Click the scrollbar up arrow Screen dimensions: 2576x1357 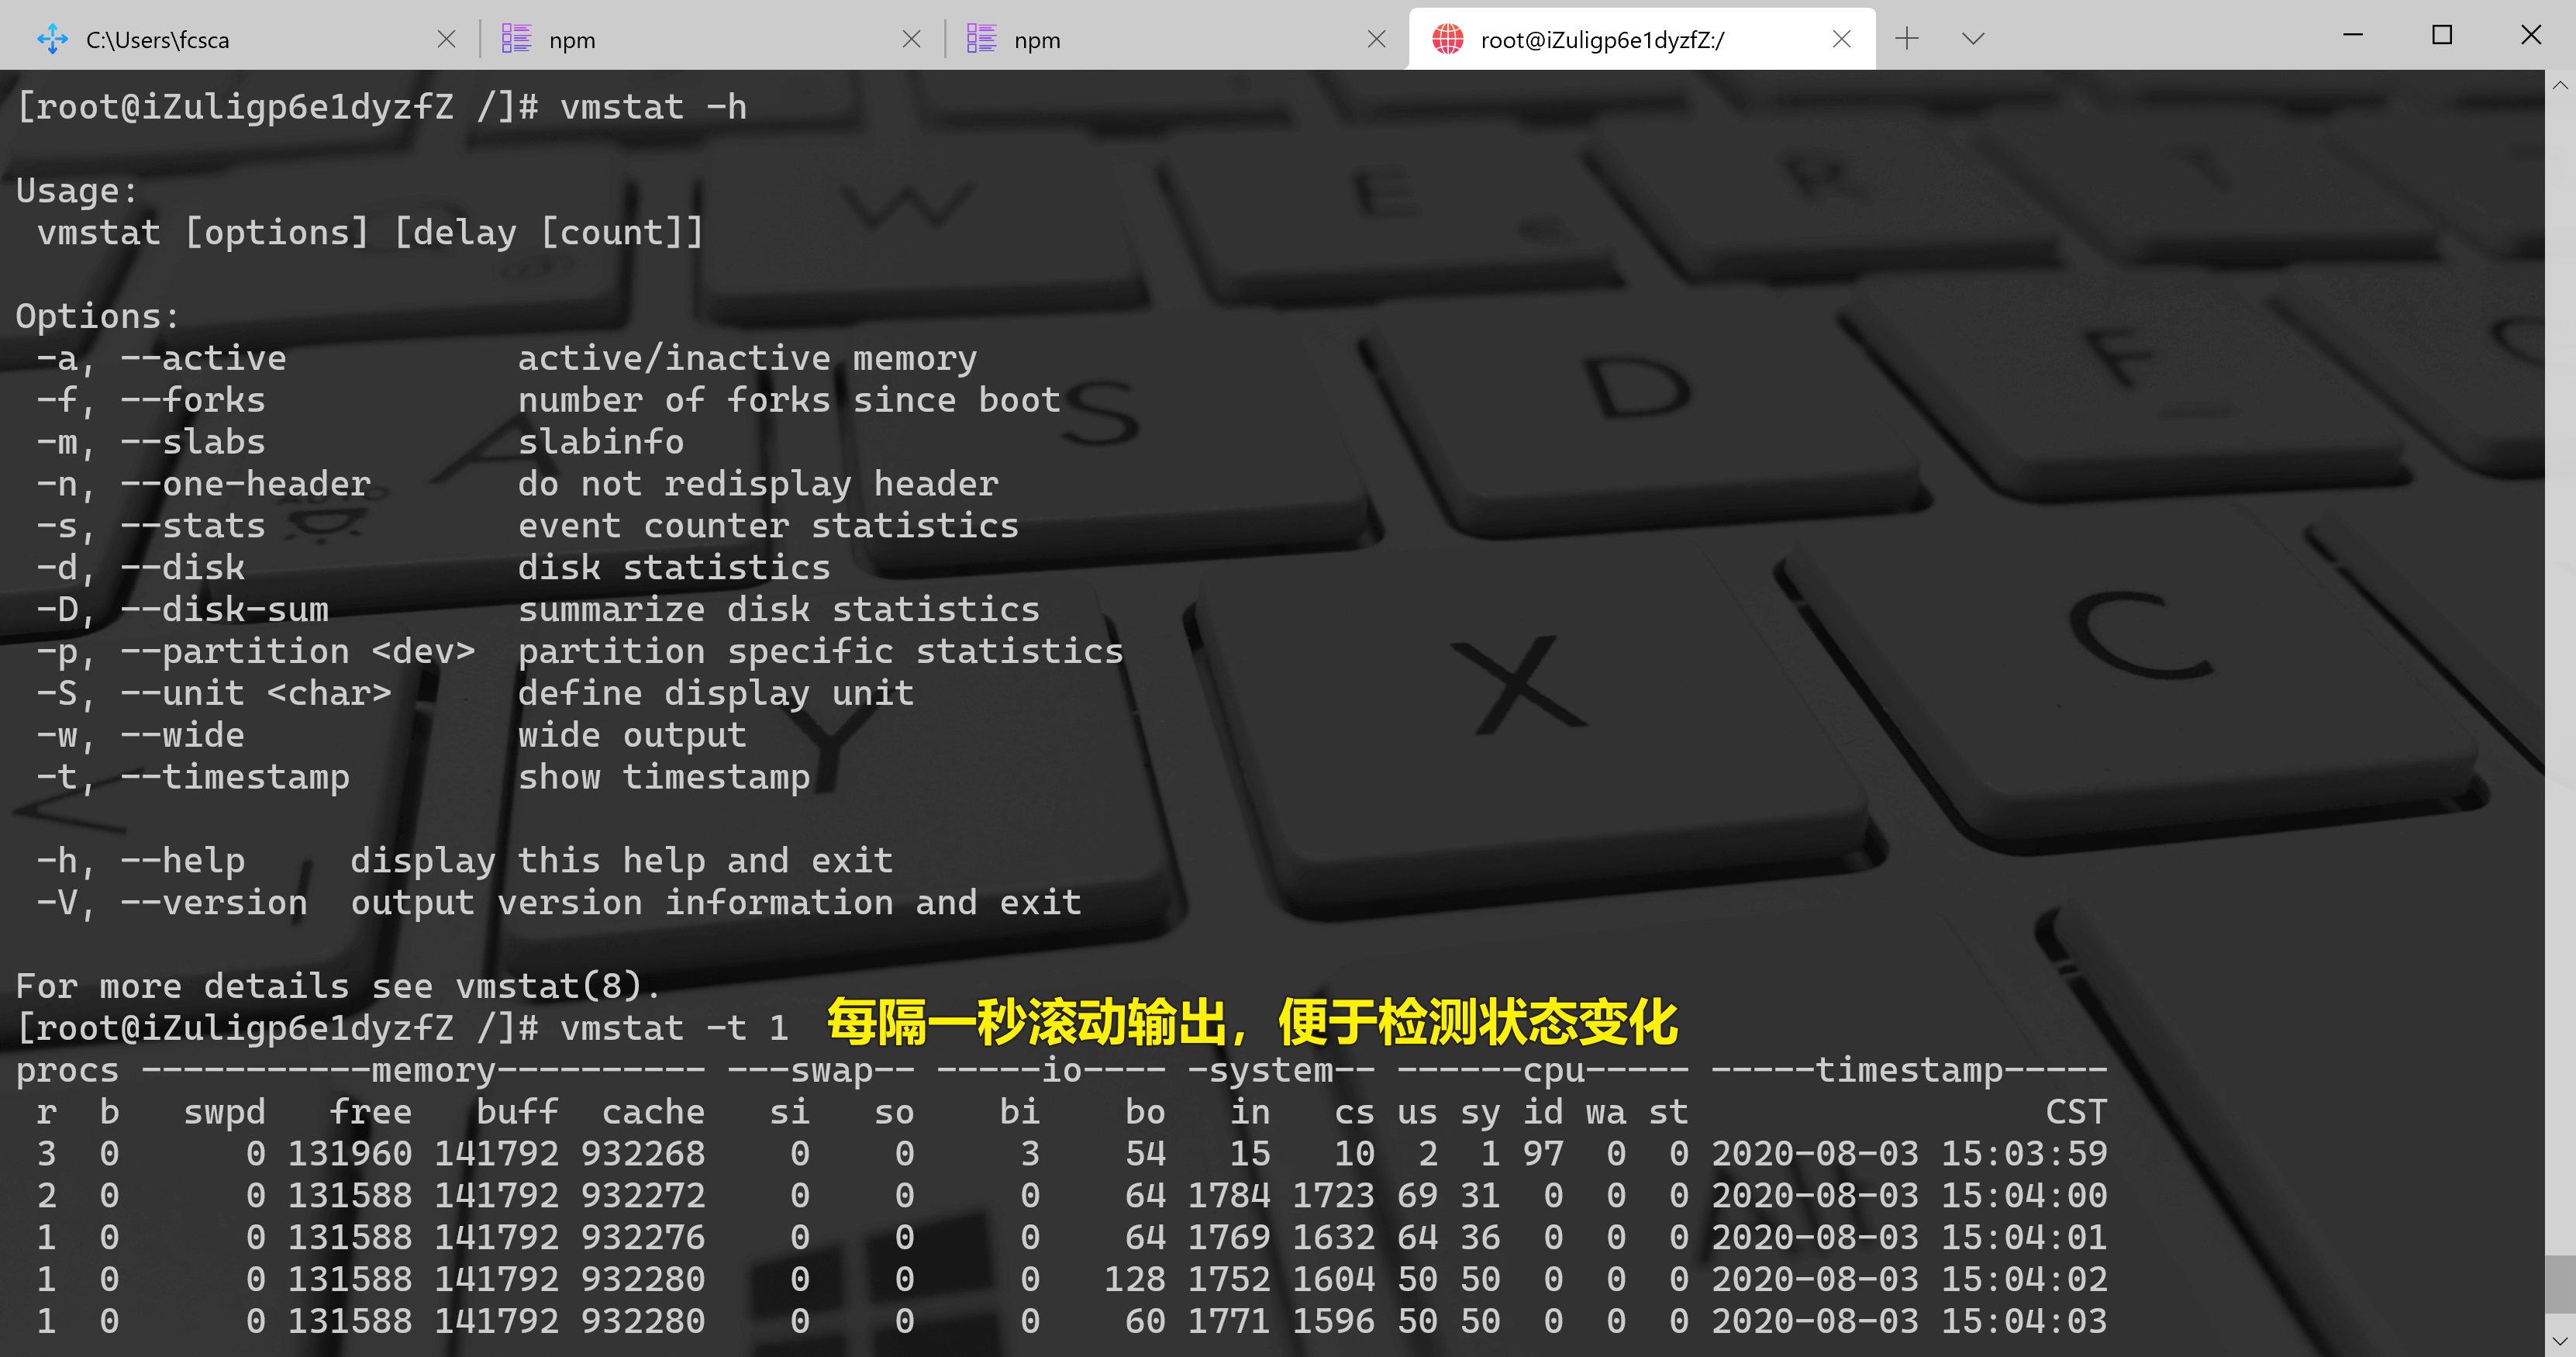tap(2560, 86)
